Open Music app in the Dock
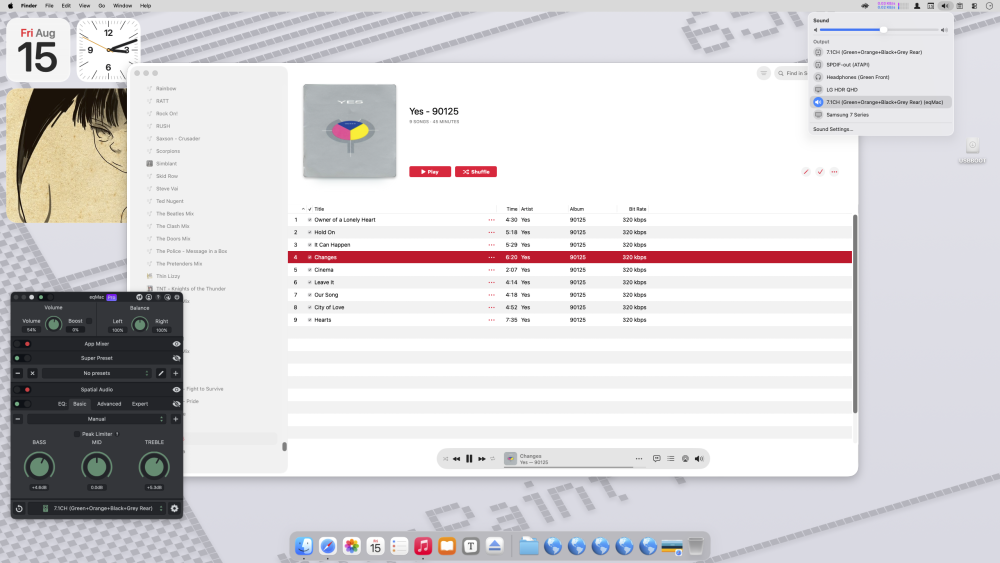The image size is (1000, 563). (x=423, y=546)
